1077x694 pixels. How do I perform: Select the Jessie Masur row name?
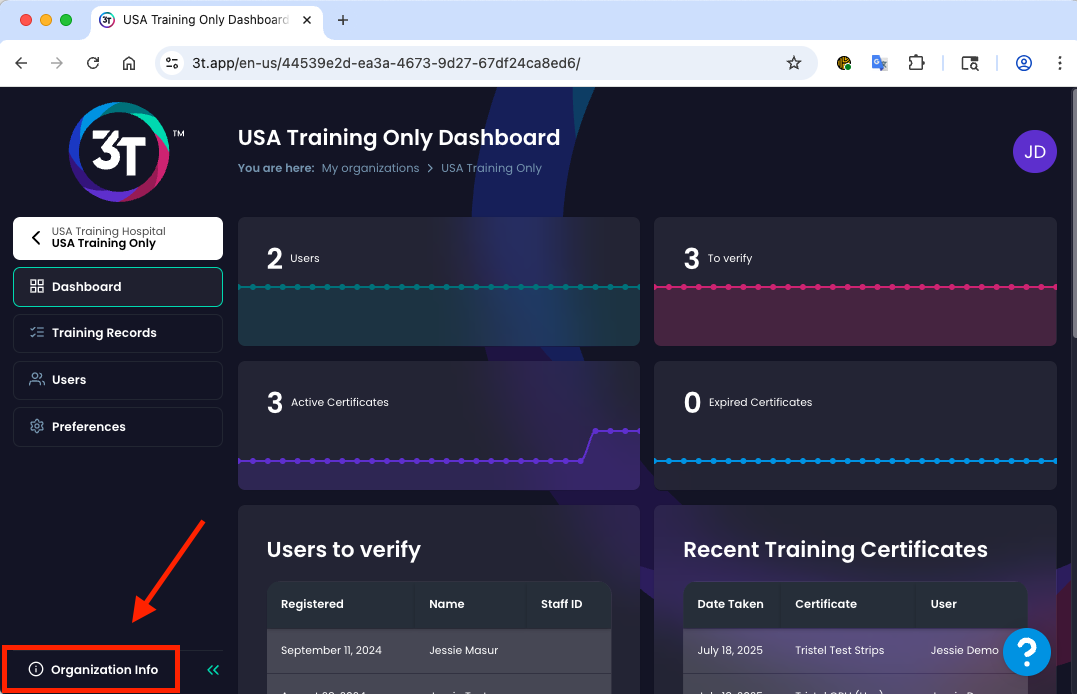(464, 650)
